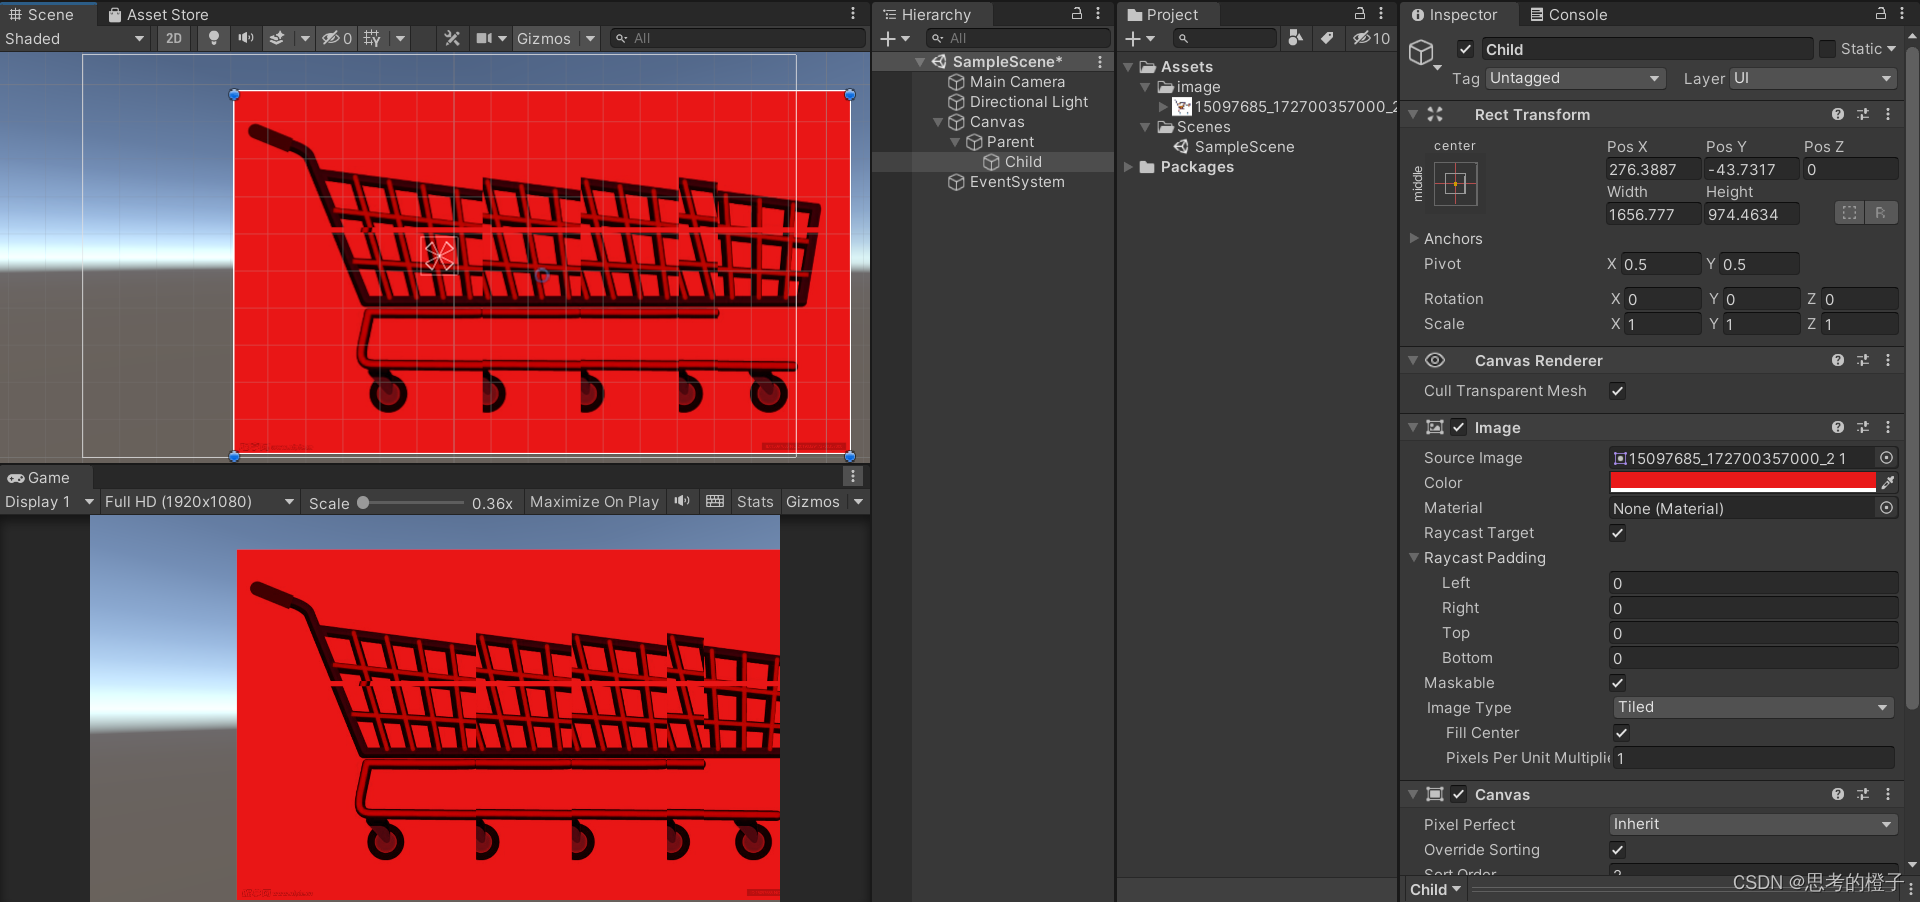
Task: Click the wrench tools icon in Scene toolbar
Action: pos(452,38)
